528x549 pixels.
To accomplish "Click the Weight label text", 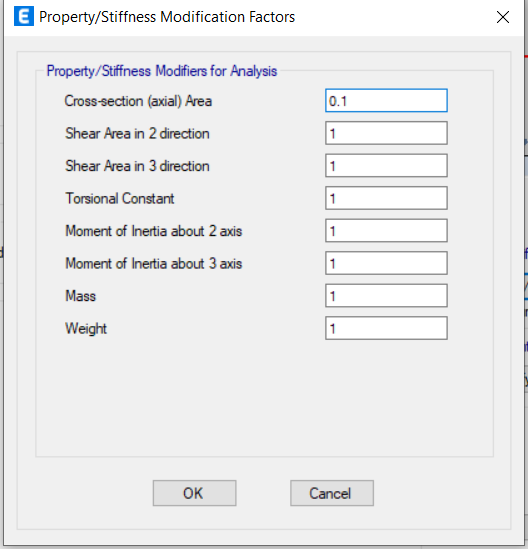I will (86, 329).
